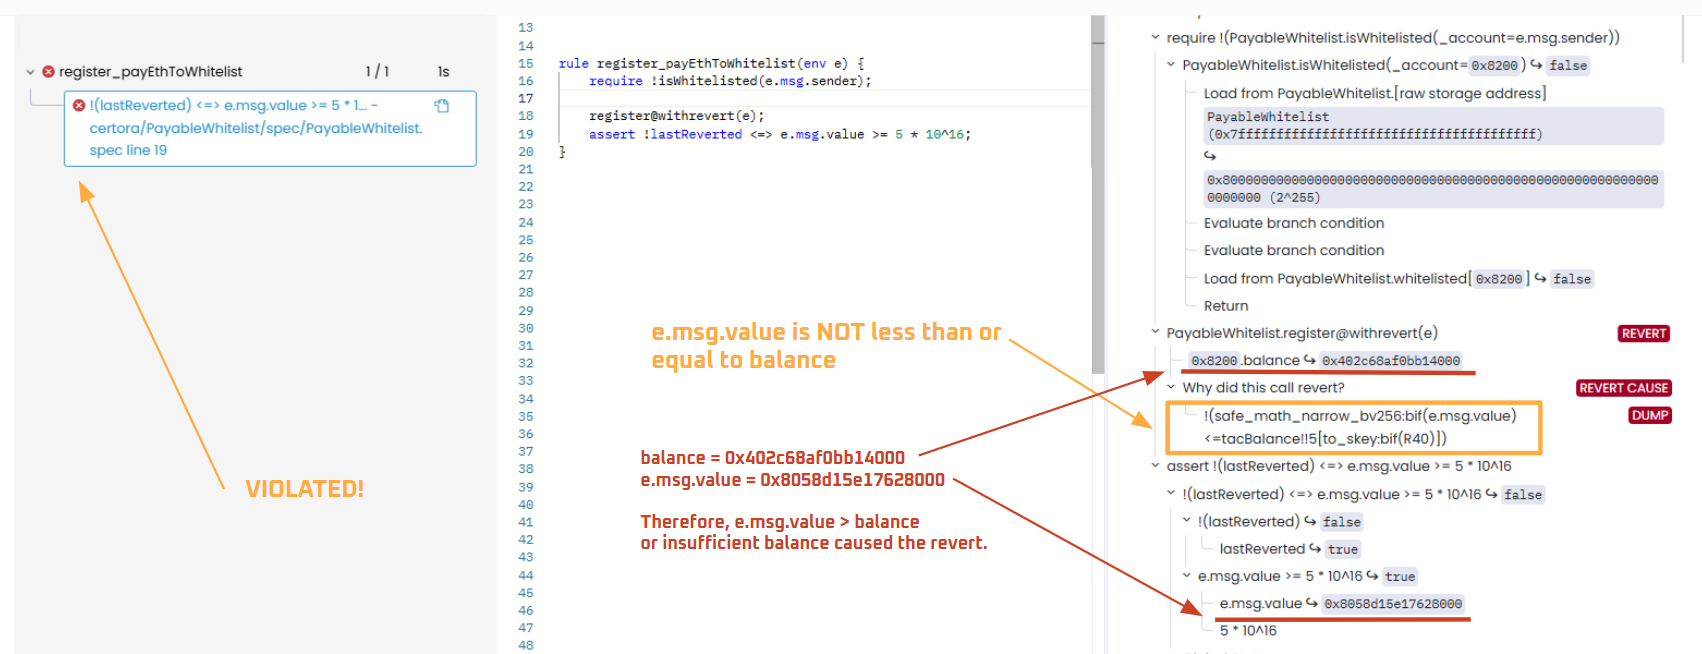Click the 0x8200 address chip before .balance

(1213, 361)
